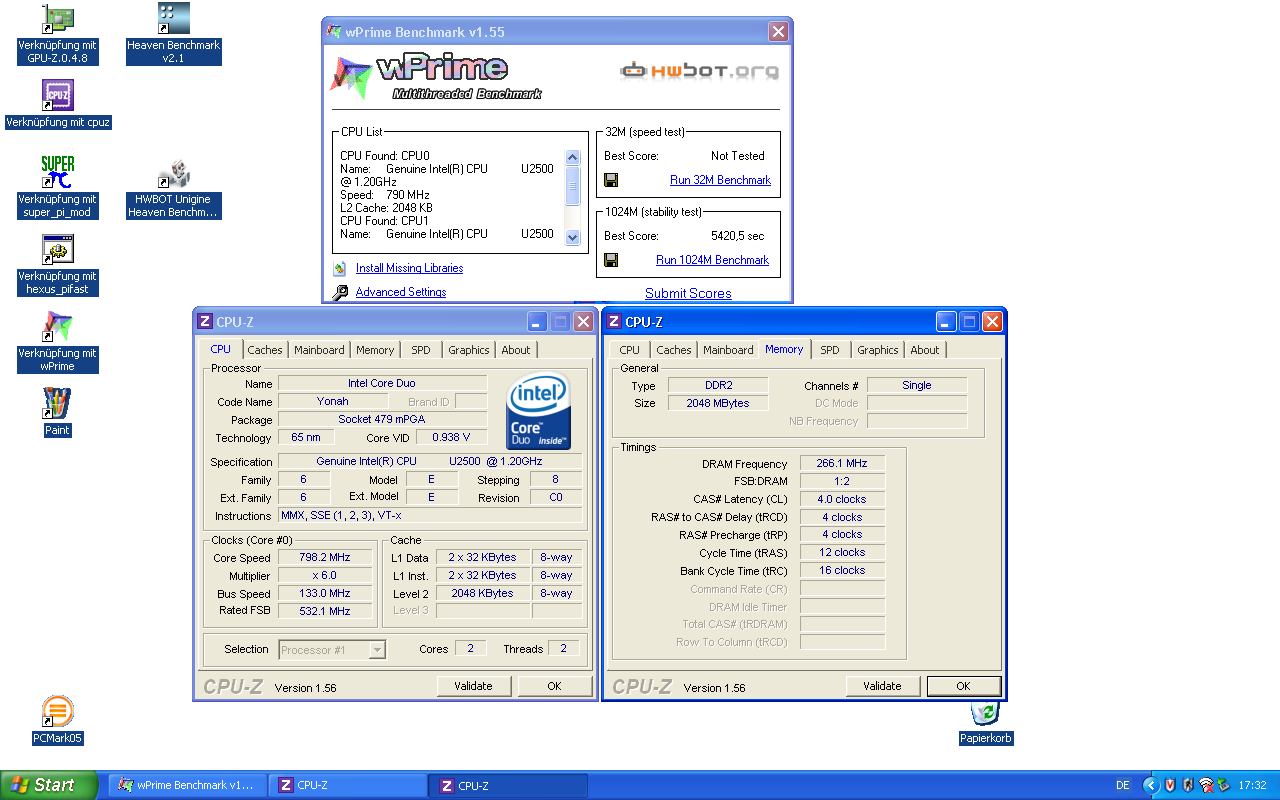1280x800 pixels.
Task: Click the save icon under 32M speed test
Action: (611, 180)
